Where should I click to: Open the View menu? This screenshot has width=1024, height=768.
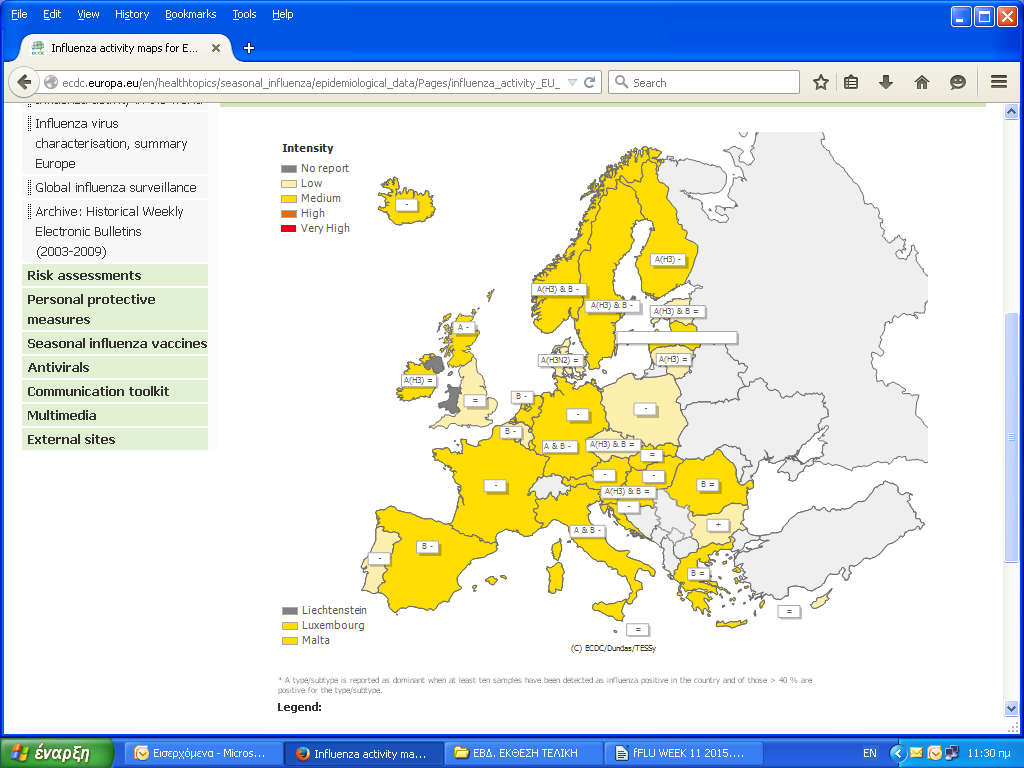88,14
